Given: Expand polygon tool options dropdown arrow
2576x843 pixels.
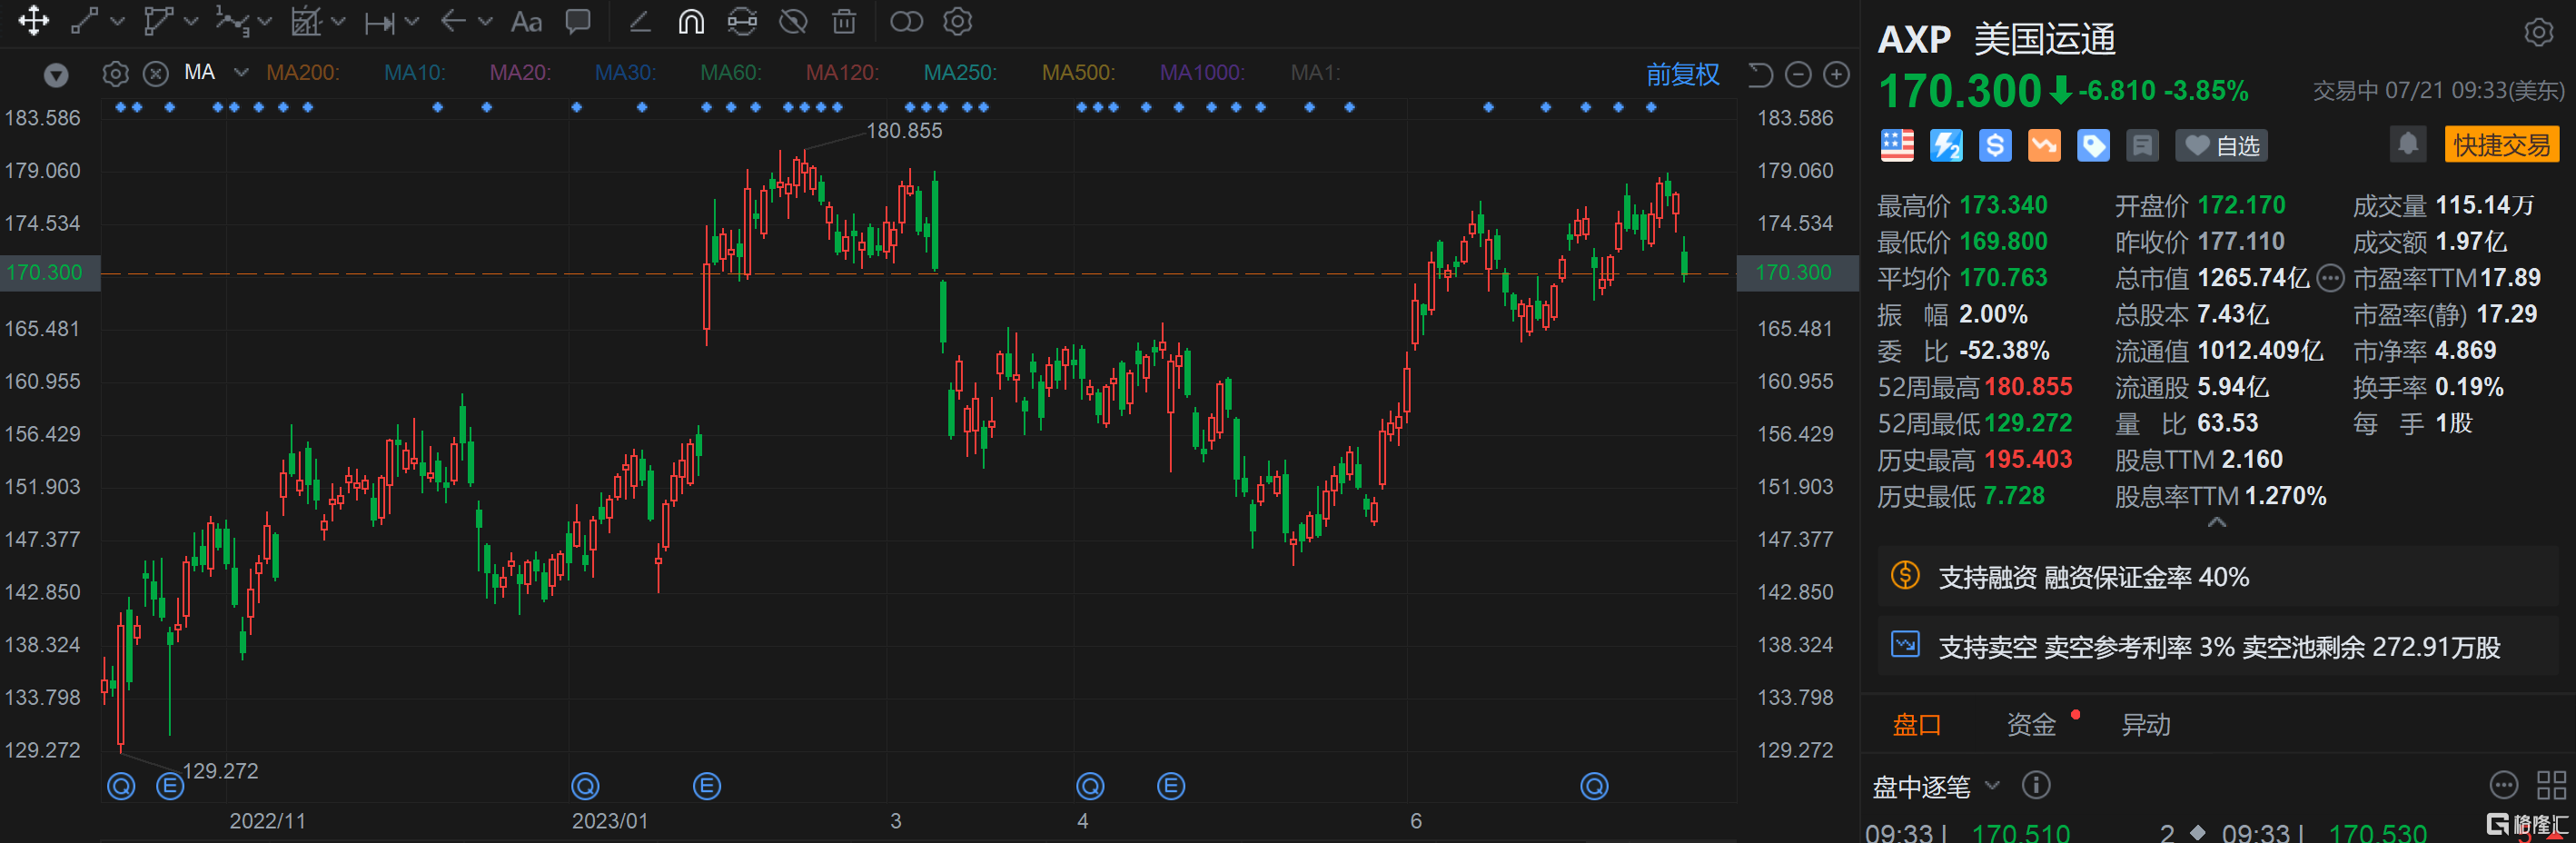Looking at the screenshot, I should [191, 21].
